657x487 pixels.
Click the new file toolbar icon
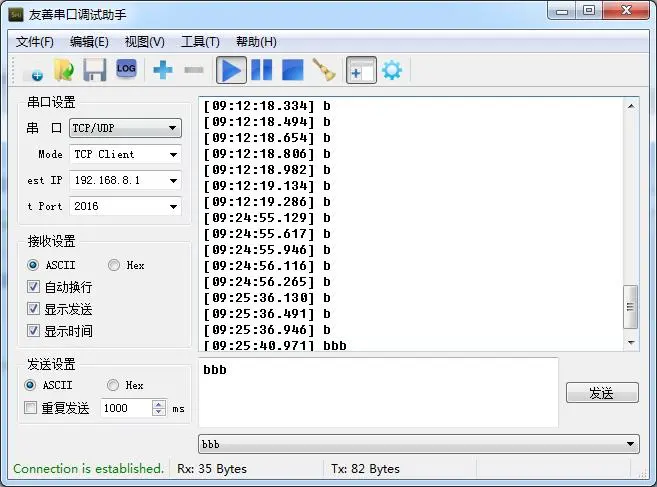pos(33,70)
